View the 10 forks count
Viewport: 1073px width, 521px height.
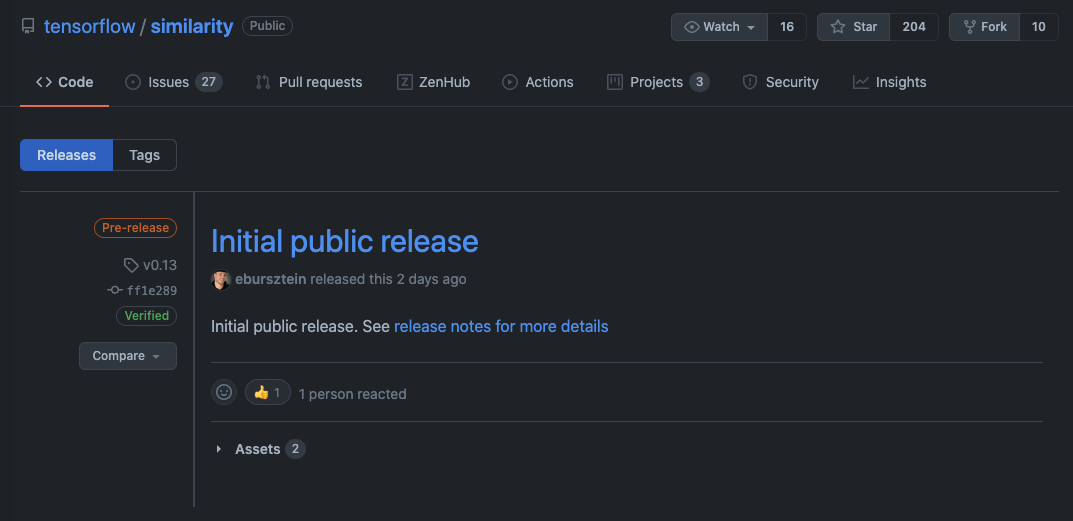tap(1039, 27)
